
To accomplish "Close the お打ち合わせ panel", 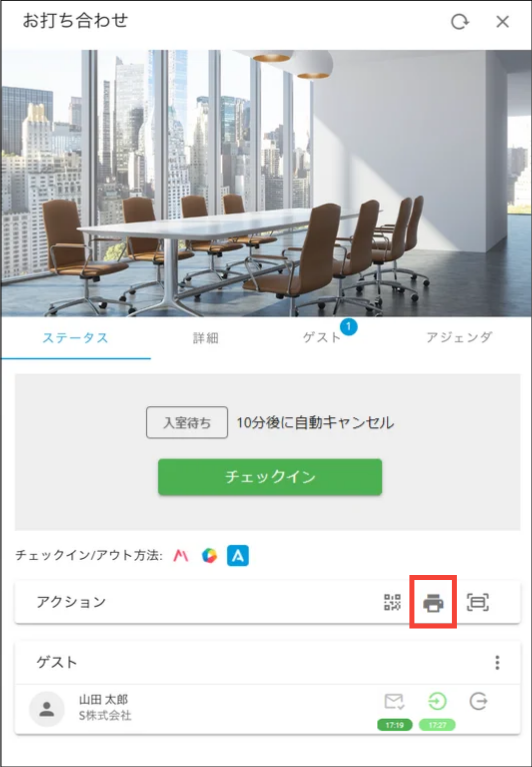I will coord(503,22).
